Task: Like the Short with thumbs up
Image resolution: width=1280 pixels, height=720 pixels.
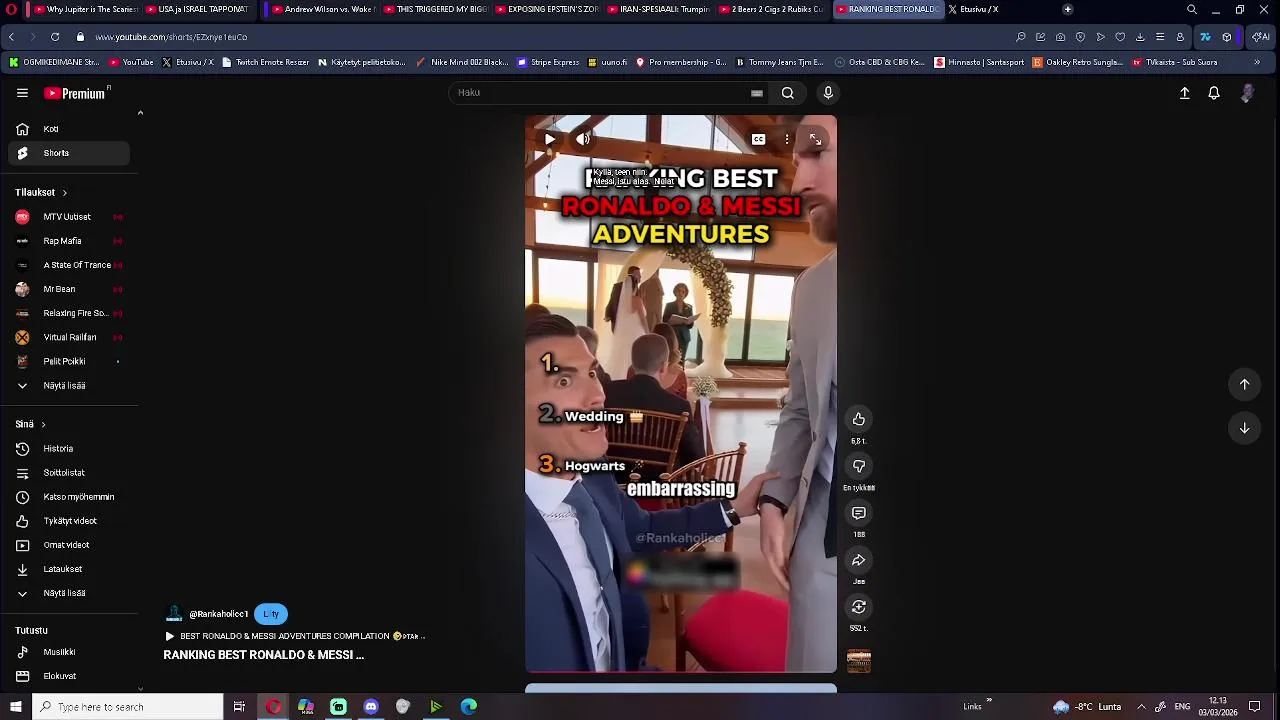Action: click(859, 419)
